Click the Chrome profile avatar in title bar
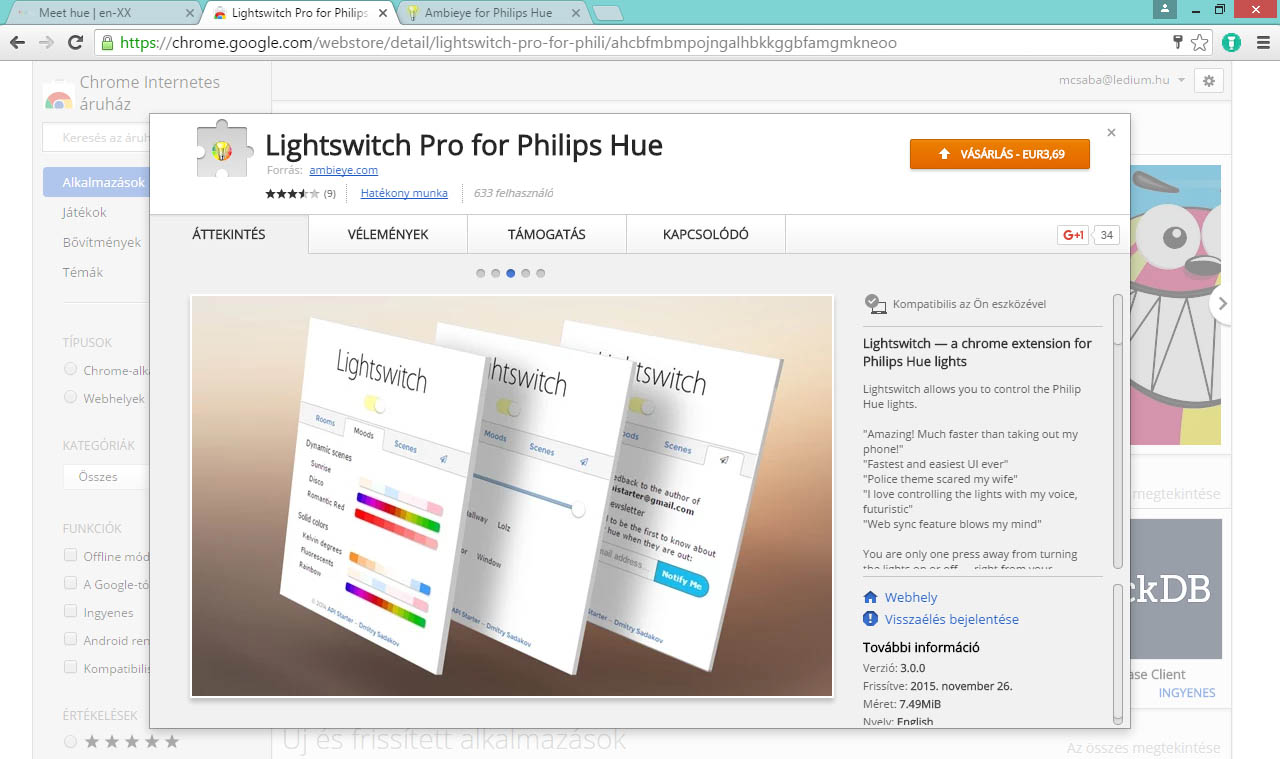1280x759 pixels. coord(1164,9)
